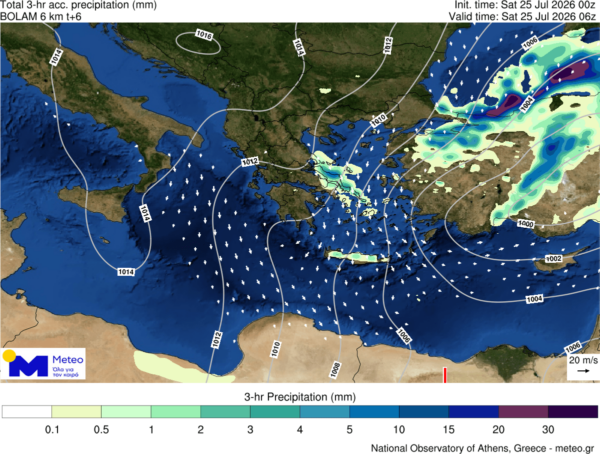Select the pale yellow 0.1-0.5 legend swatch

tap(77, 412)
